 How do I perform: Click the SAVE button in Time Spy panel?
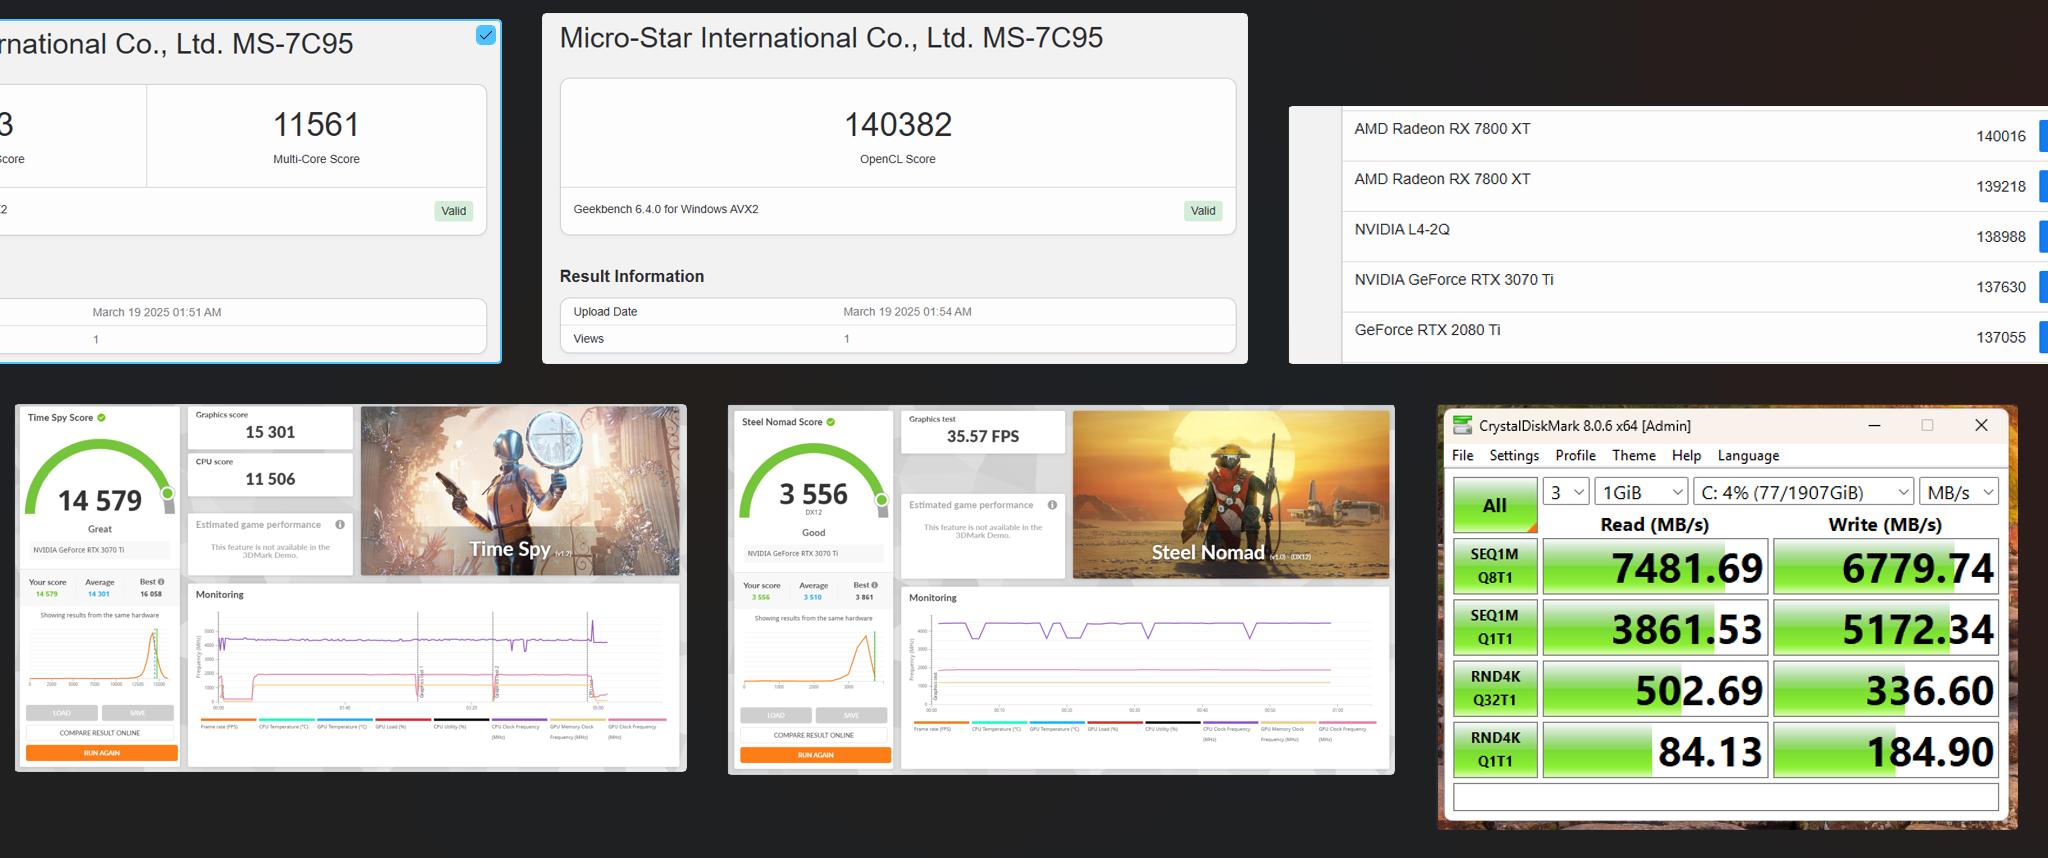[138, 713]
